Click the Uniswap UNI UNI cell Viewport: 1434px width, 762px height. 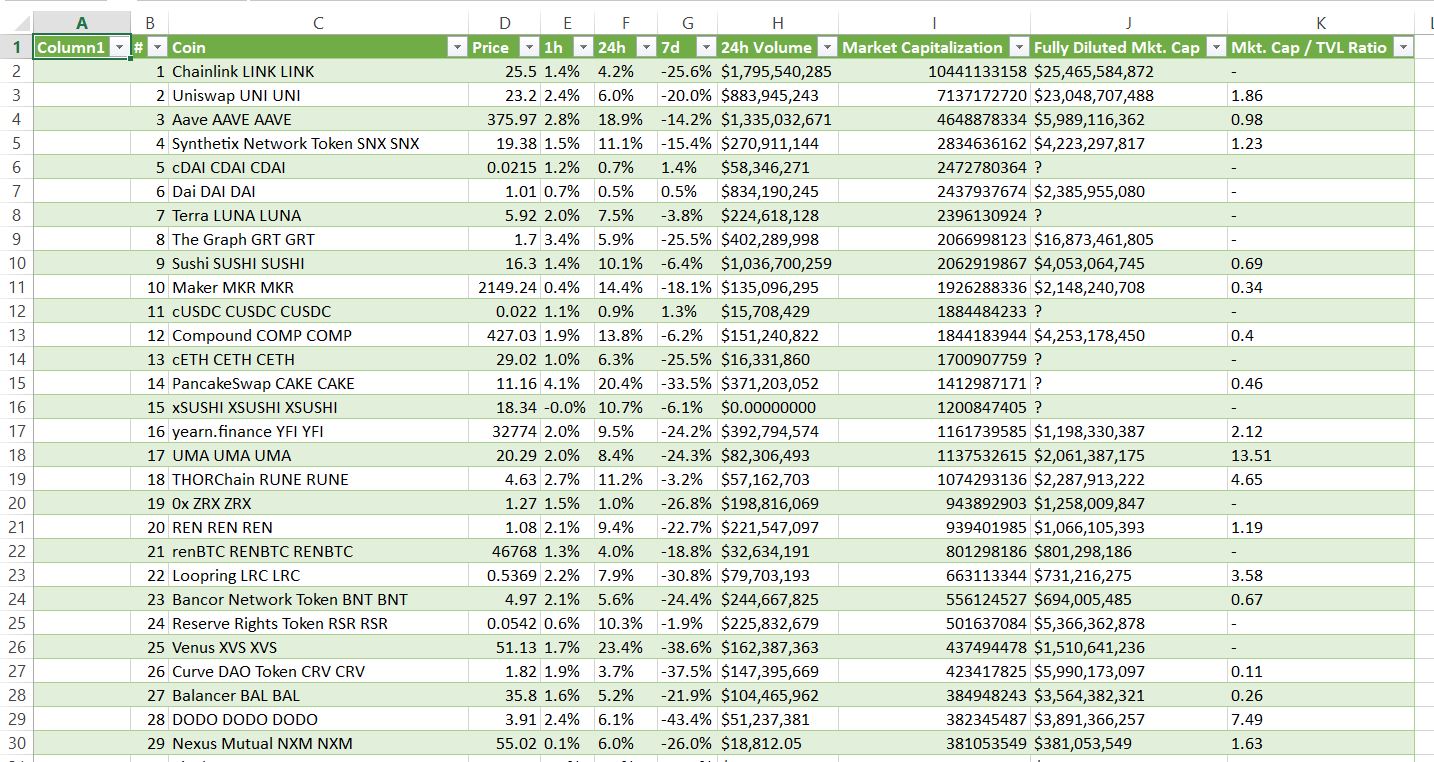pyautogui.click(x=318, y=95)
